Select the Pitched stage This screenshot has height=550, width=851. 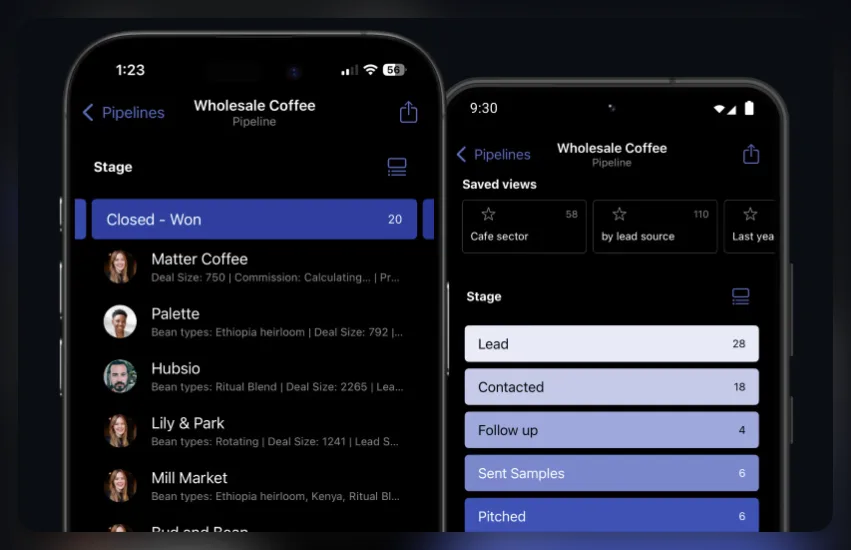[612, 515]
